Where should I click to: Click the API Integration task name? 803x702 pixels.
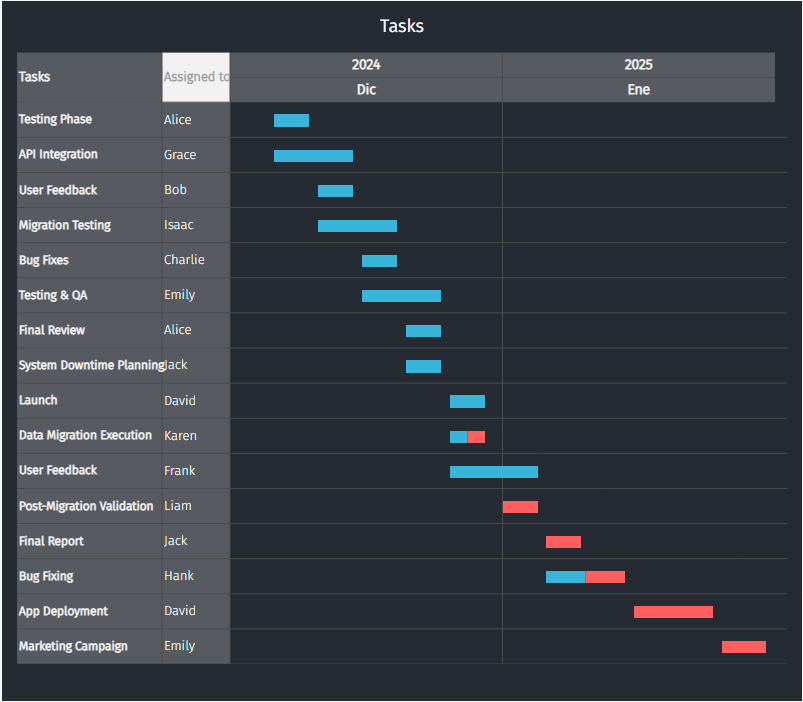pos(58,155)
